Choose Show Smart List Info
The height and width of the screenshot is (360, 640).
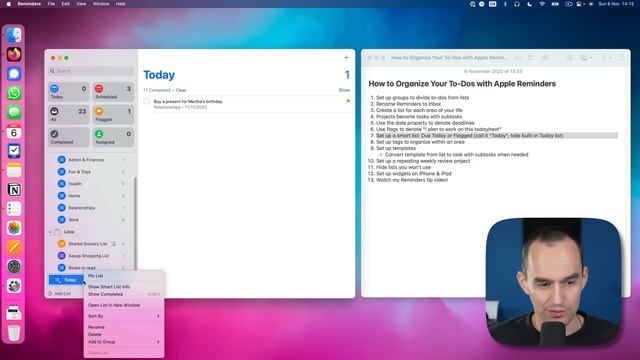tap(124, 287)
